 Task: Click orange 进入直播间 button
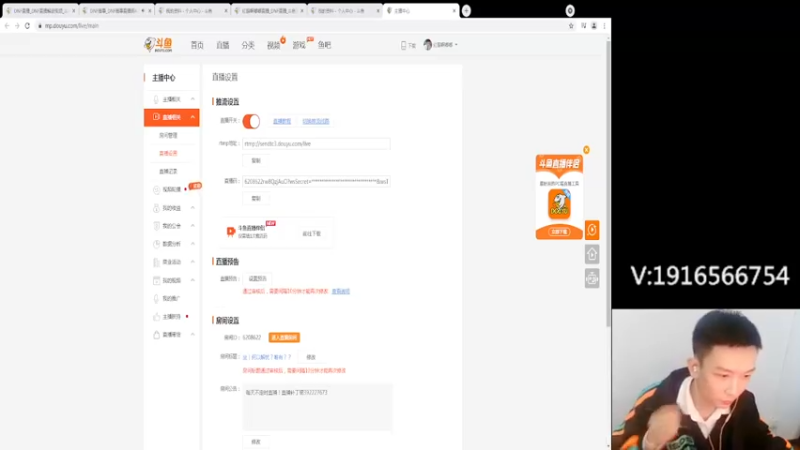coord(284,338)
